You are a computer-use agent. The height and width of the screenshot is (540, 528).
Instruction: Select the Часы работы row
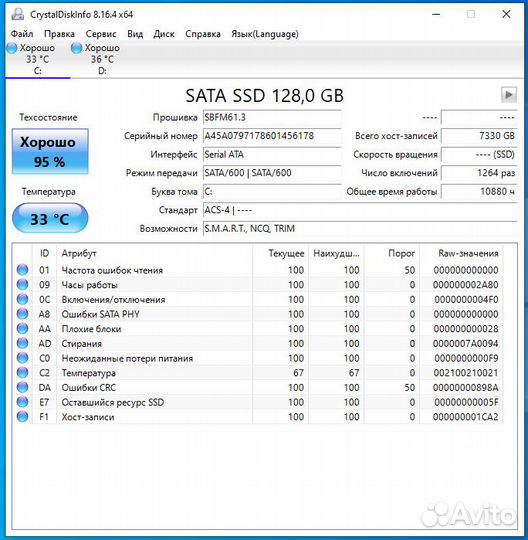258,285
